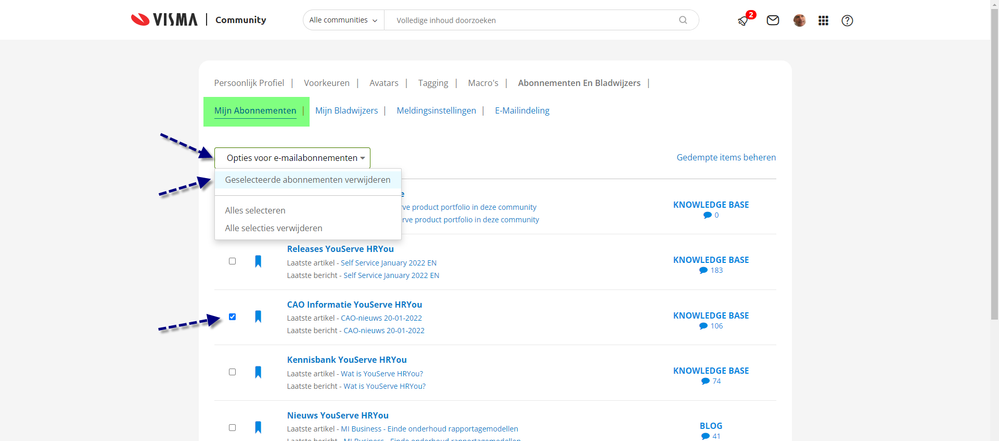Open the apps grid launcher
999x441 pixels.
pyautogui.click(x=823, y=20)
